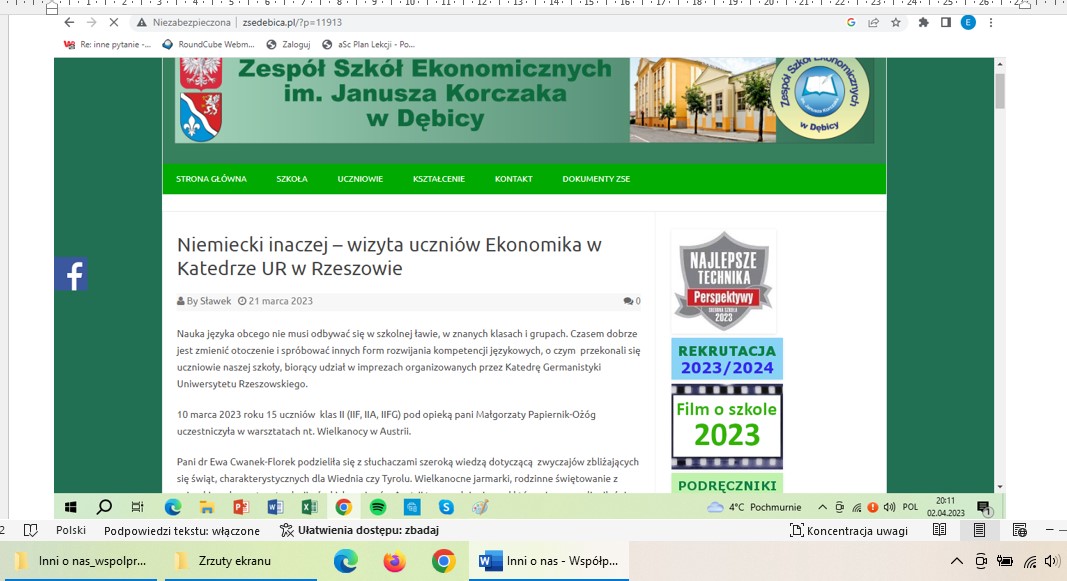1067x581 pixels.
Task: Toggle Koncentracja uwagi focus mode
Action: [848, 531]
